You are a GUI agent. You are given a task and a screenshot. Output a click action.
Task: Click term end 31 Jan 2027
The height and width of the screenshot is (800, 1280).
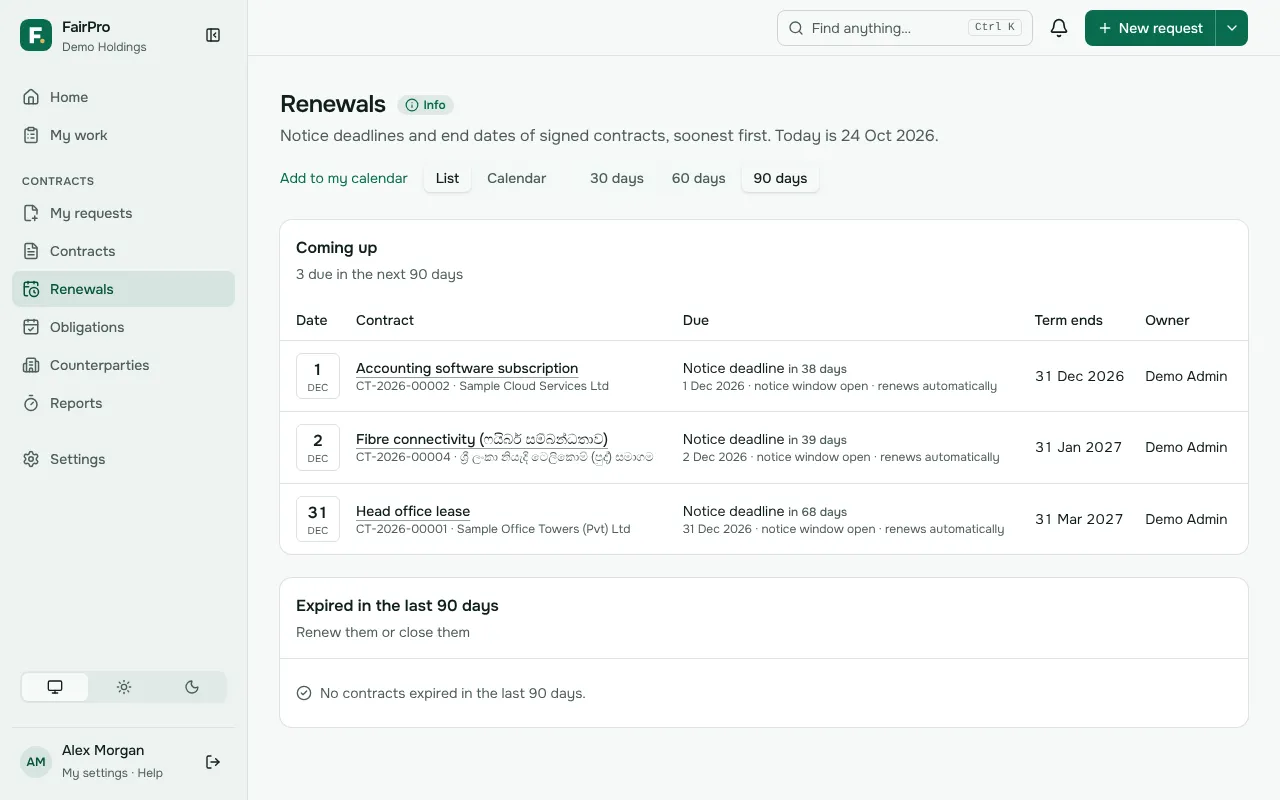pos(1078,447)
